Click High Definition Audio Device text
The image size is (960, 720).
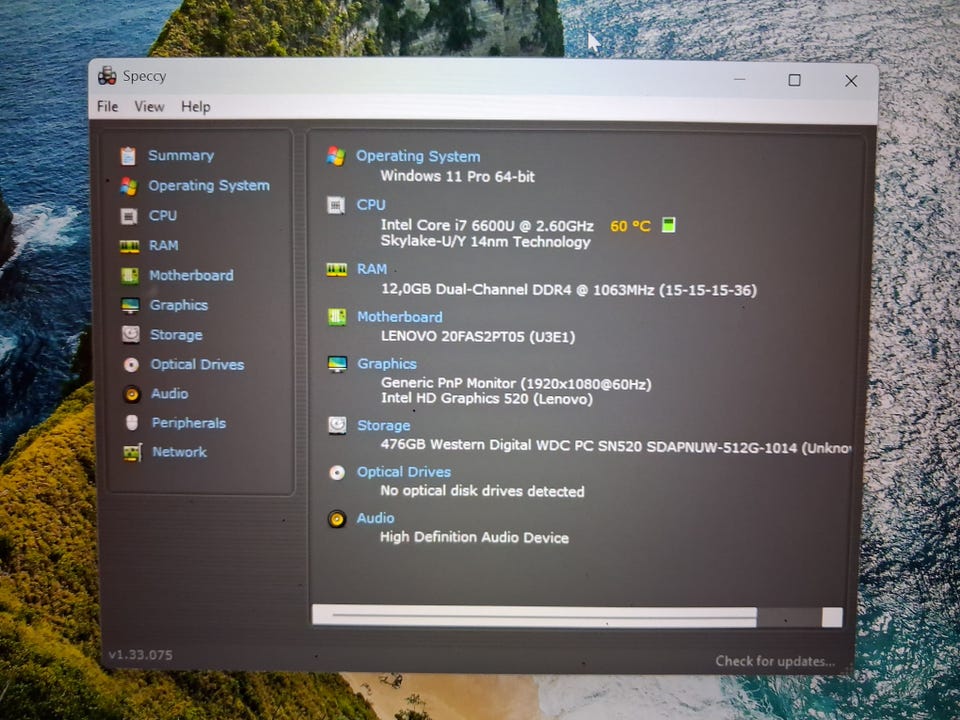474,538
